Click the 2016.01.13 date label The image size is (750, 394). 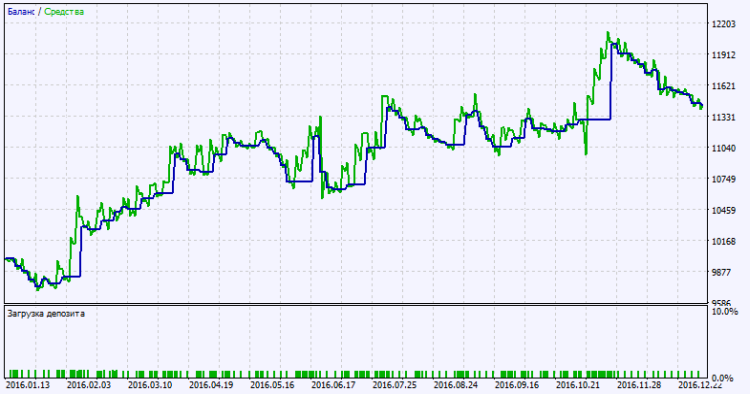click(27, 384)
